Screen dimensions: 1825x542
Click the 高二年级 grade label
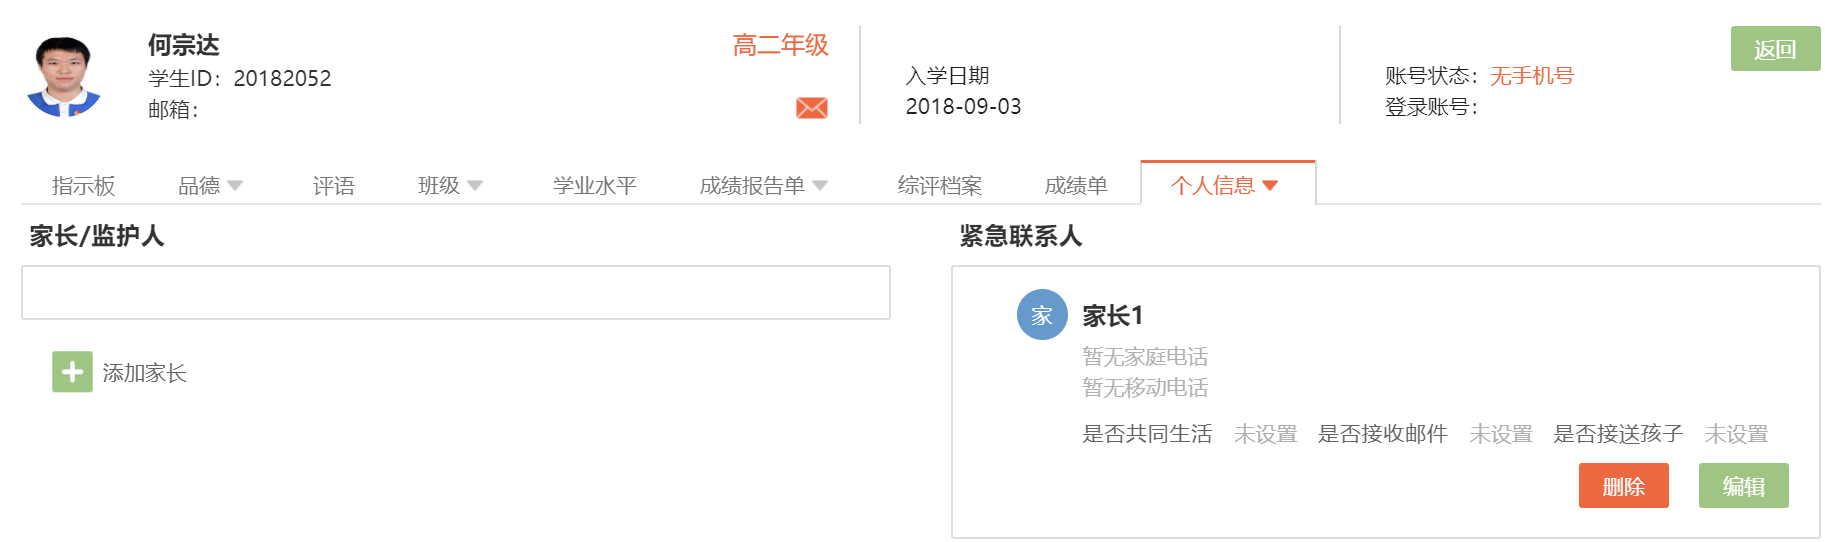click(x=781, y=45)
